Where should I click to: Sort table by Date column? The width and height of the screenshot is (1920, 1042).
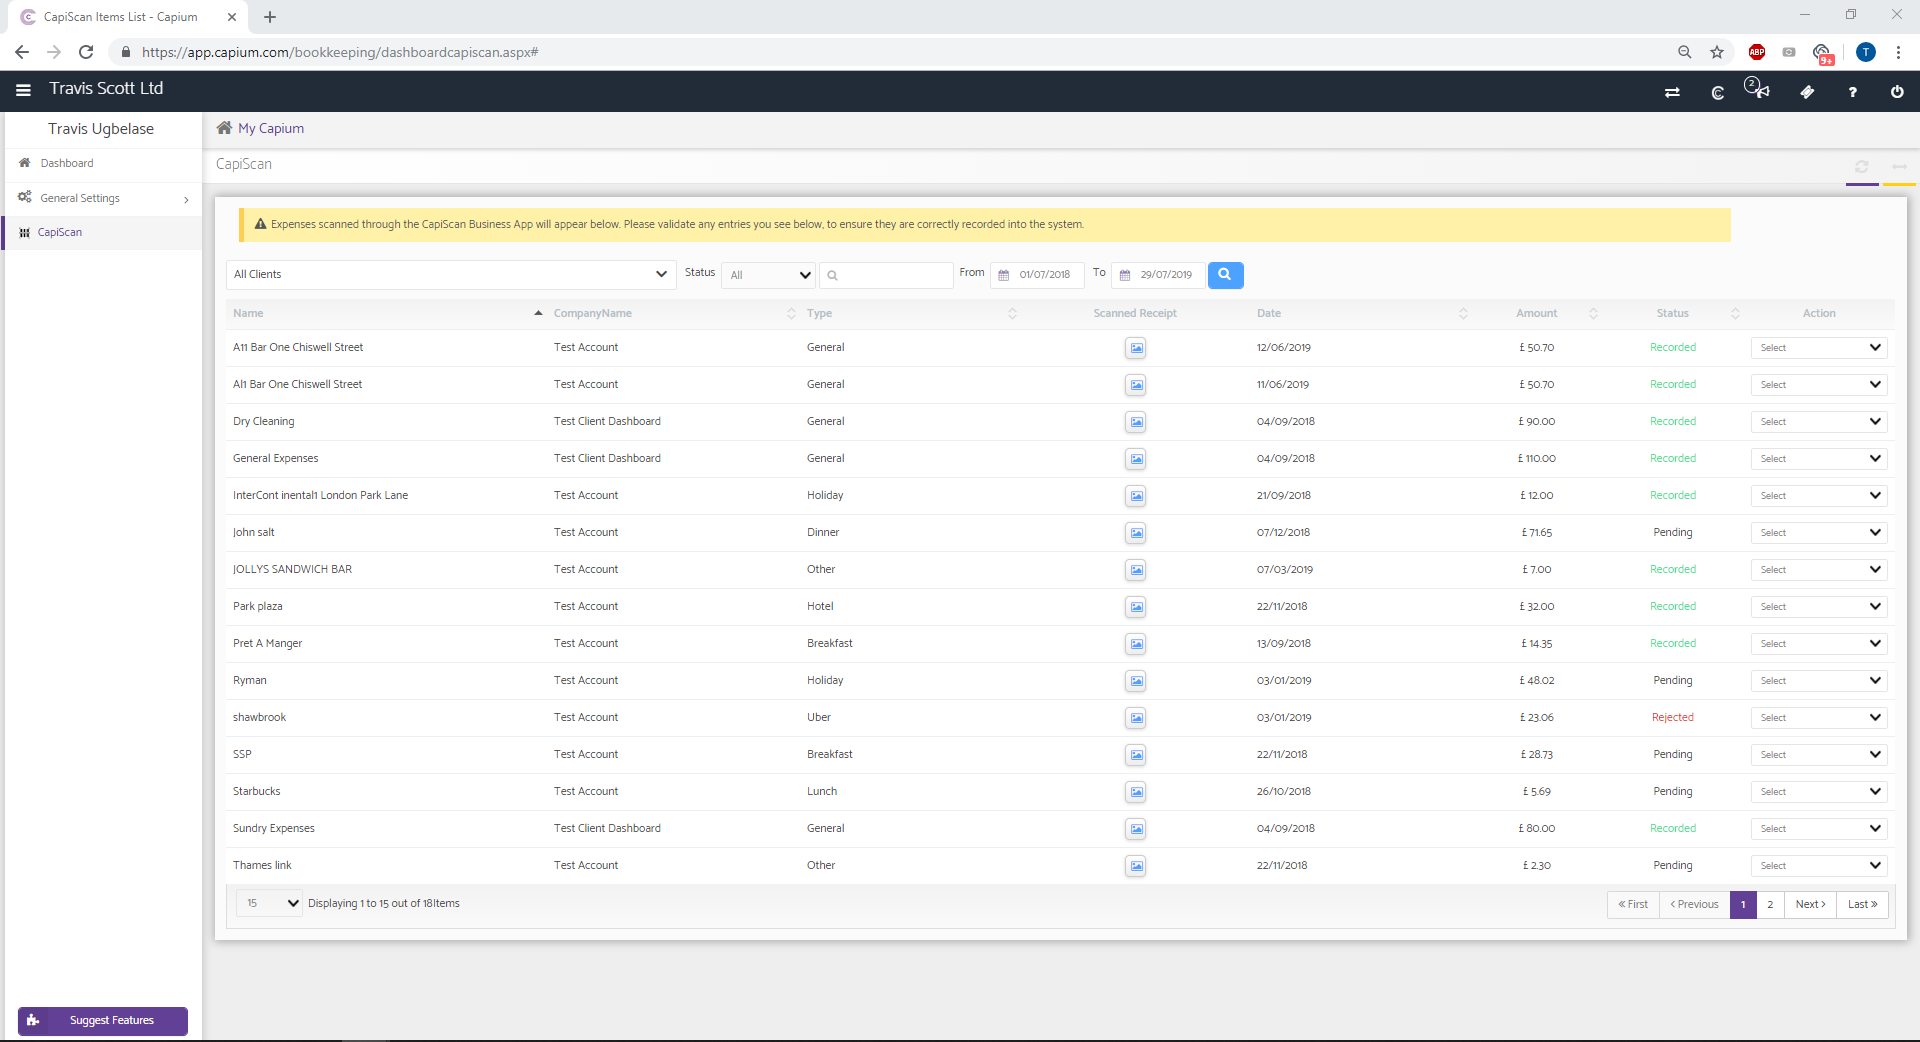click(x=1362, y=313)
